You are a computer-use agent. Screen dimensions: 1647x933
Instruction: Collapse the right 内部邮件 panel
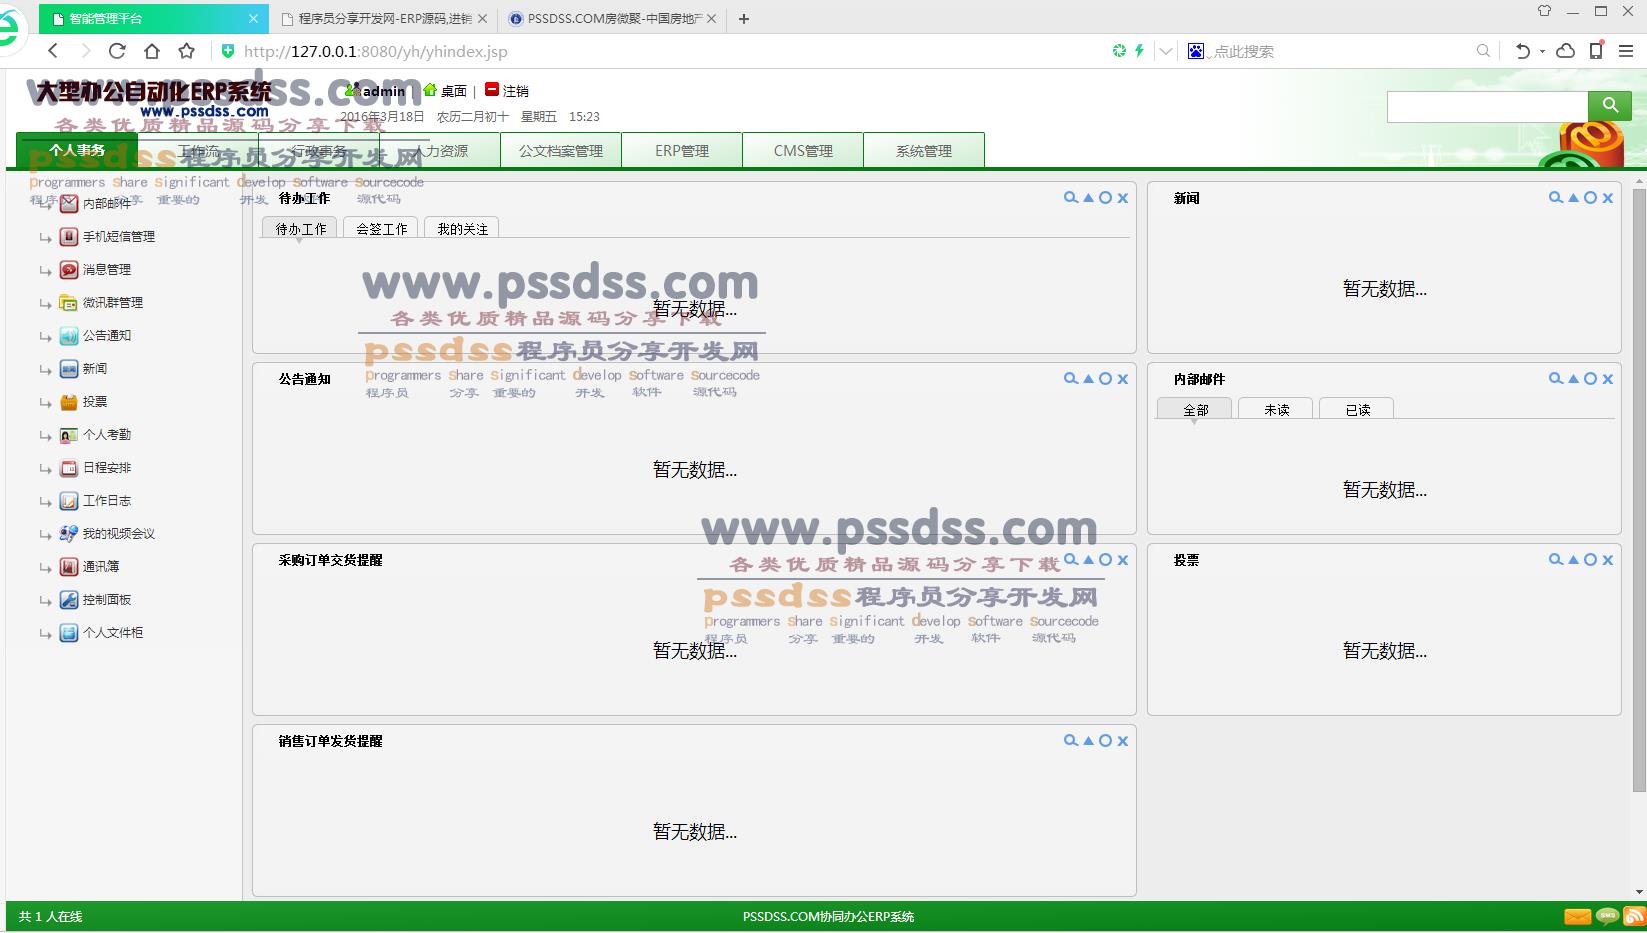(1573, 379)
